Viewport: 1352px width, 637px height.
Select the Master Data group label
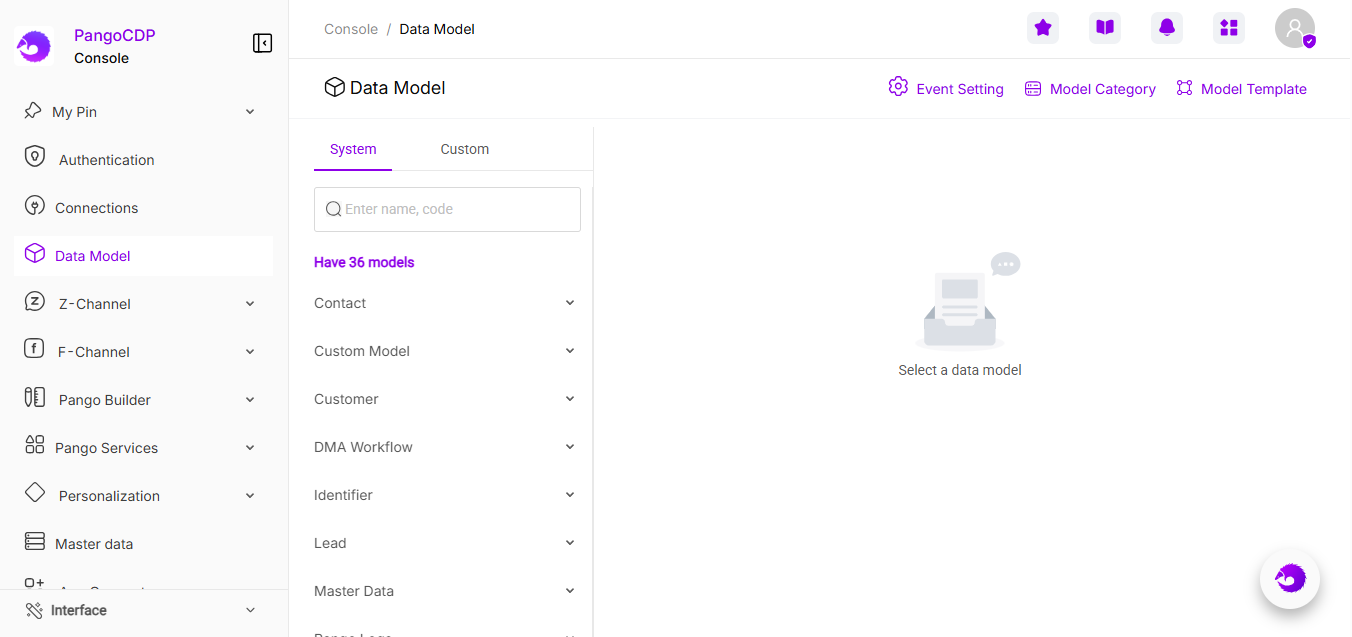tap(354, 591)
